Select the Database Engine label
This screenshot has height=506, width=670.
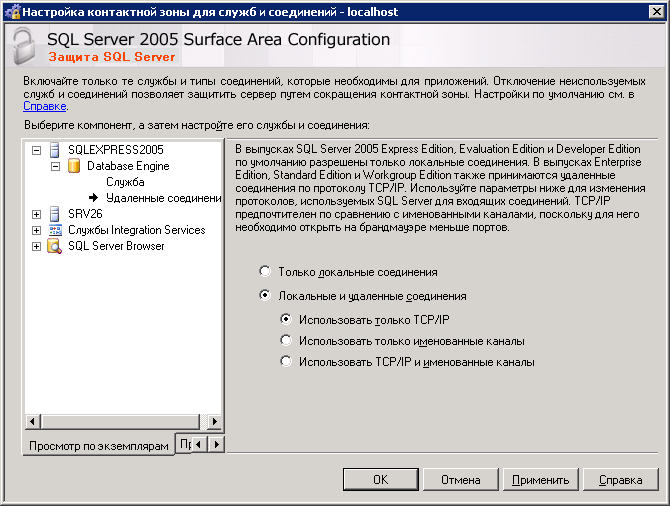tap(128, 166)
